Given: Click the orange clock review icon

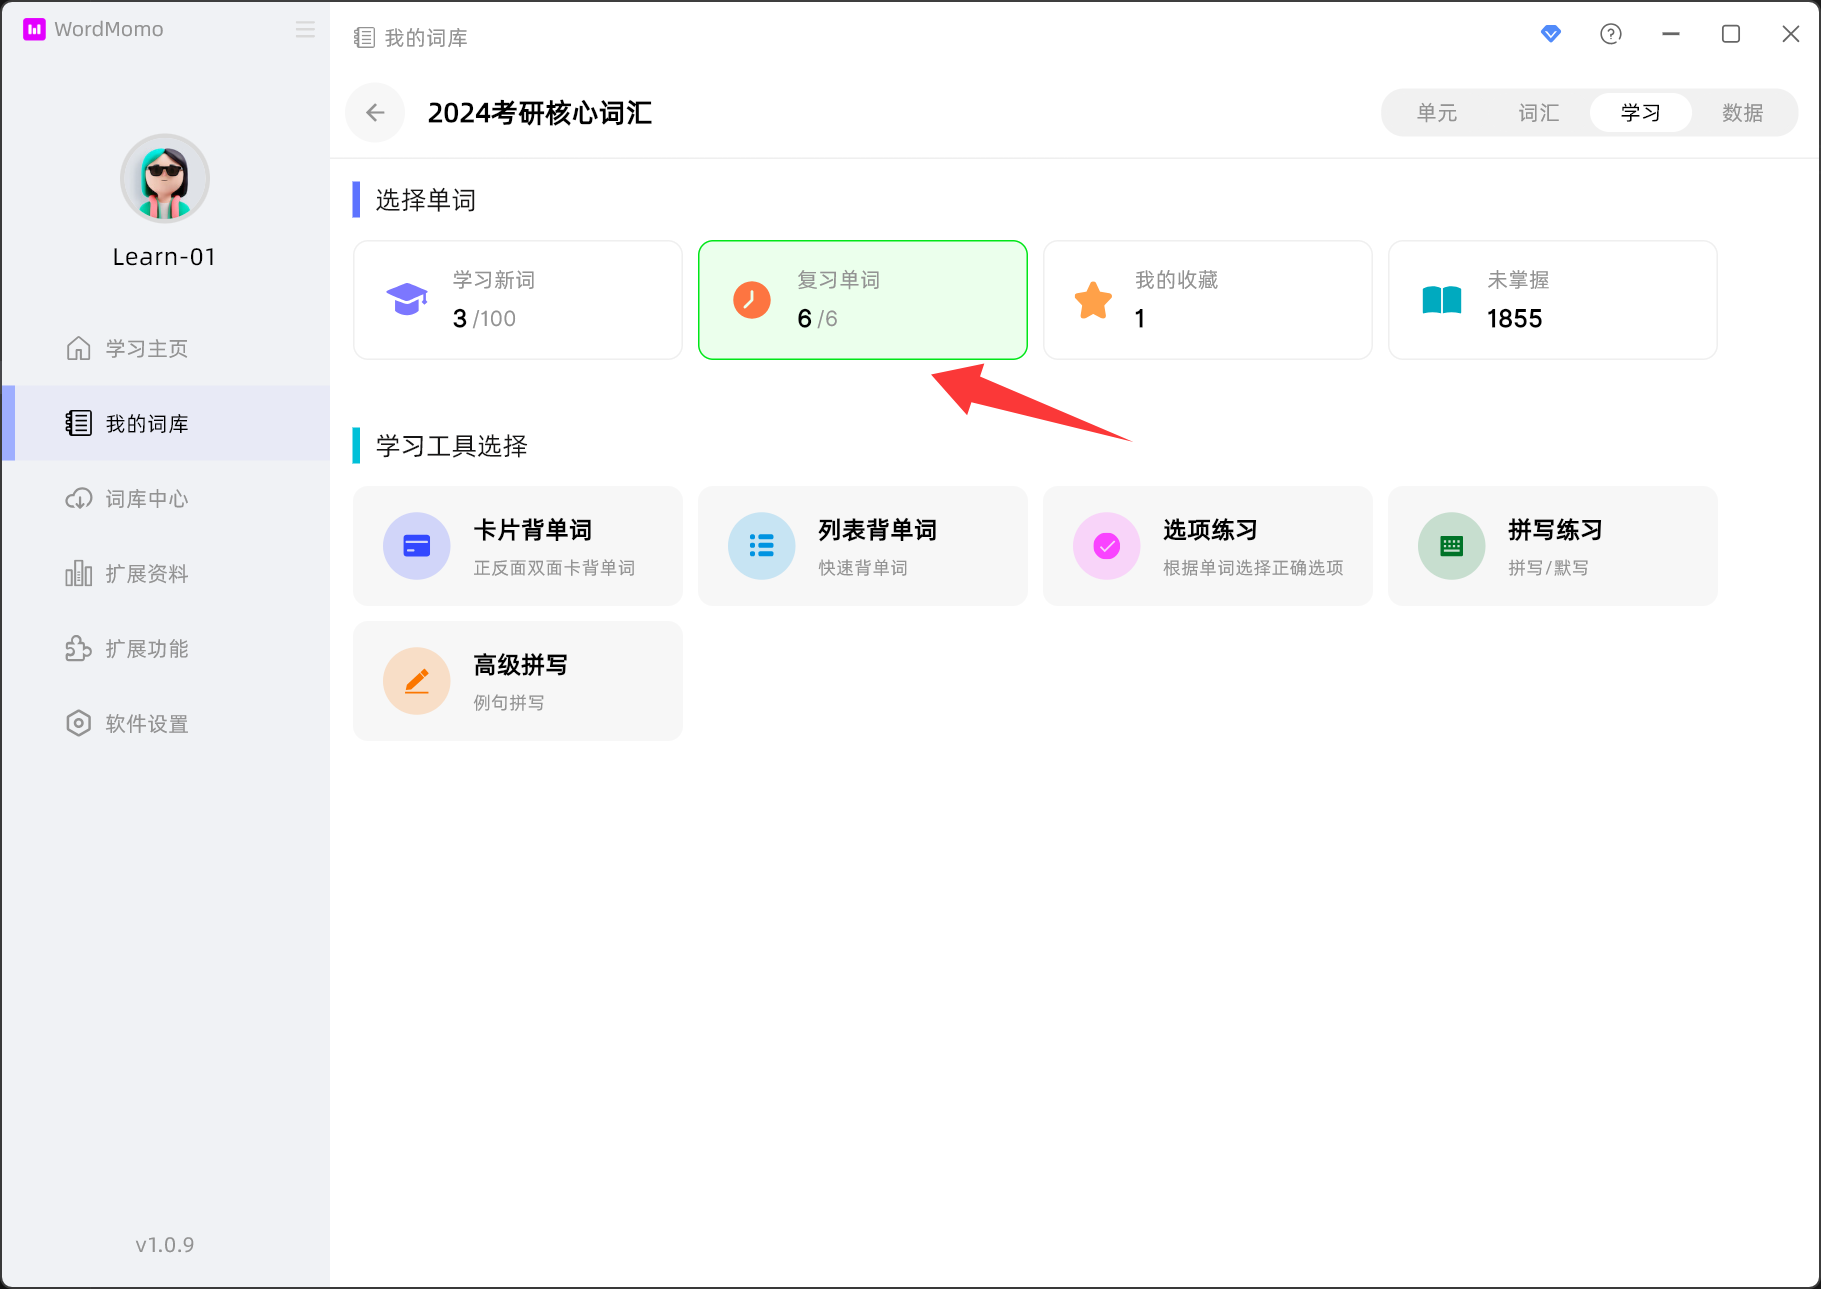Looking at the screenshot, I should click(751, 300).
